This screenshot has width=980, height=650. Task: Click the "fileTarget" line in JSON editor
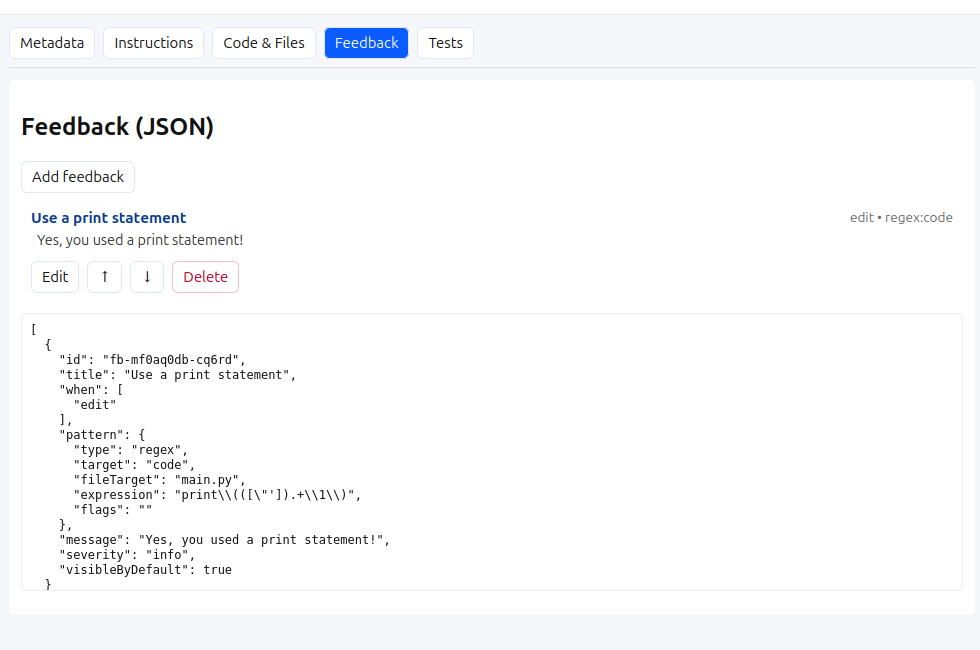coord(160,480)
